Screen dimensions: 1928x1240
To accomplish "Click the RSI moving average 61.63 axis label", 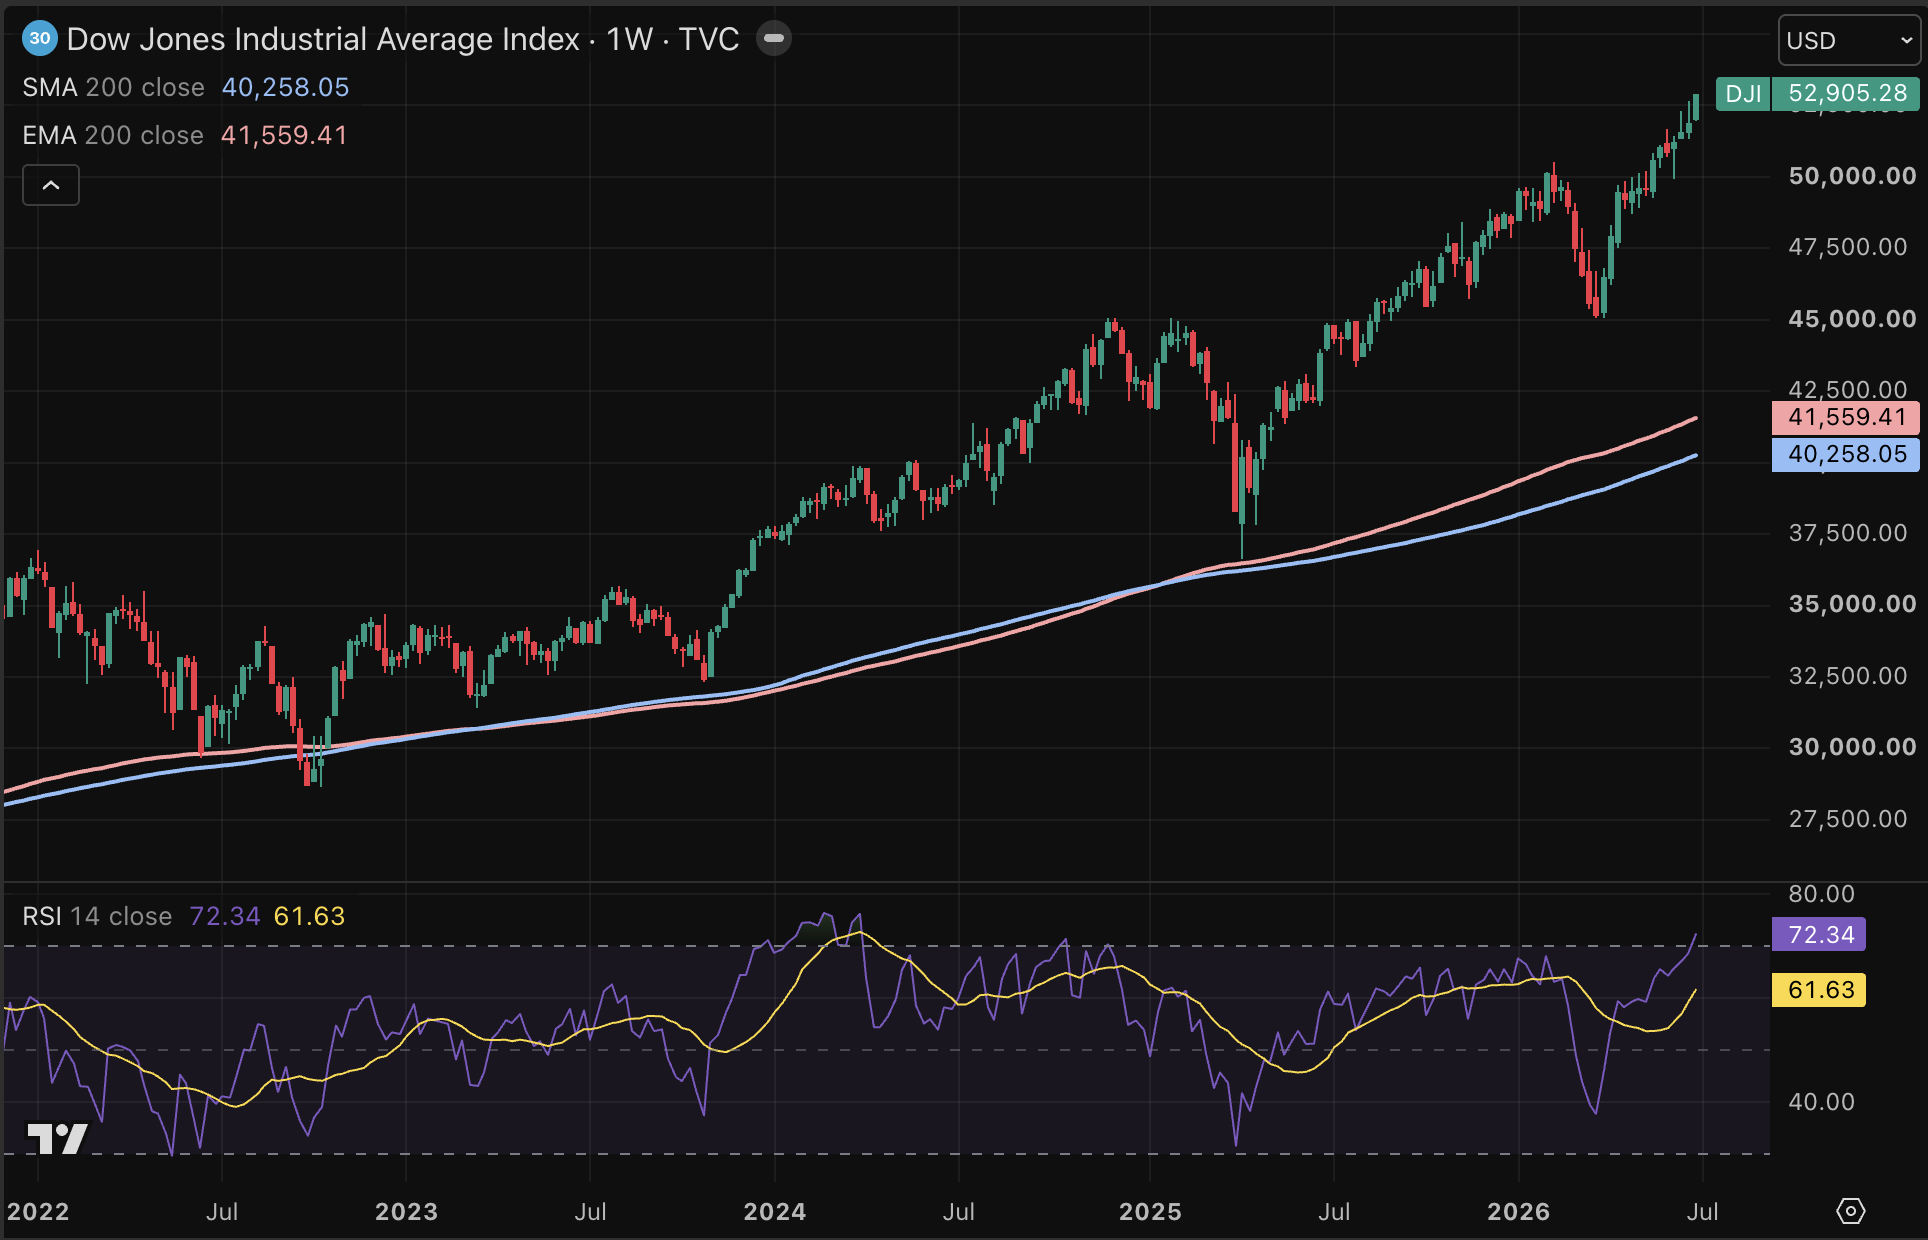I will (1819, 990).
